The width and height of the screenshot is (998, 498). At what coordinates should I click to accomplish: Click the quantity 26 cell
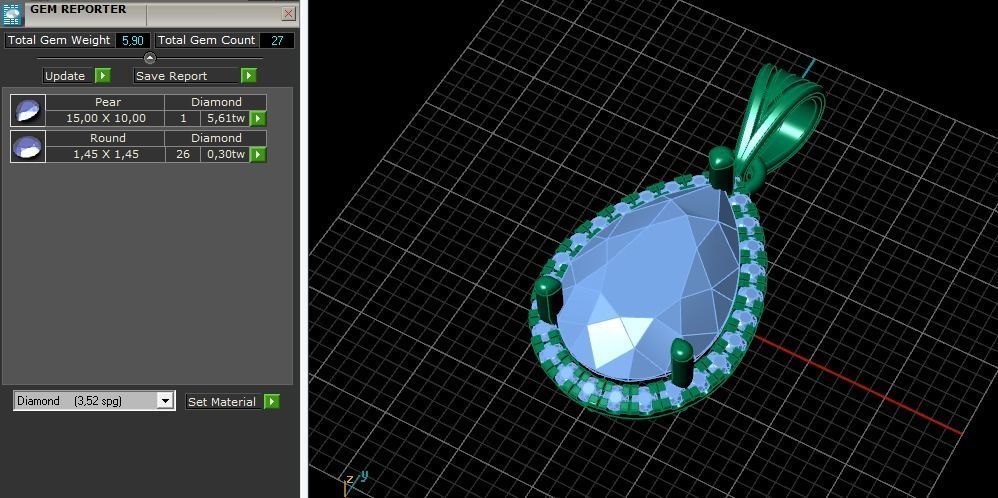click(183, 154)
